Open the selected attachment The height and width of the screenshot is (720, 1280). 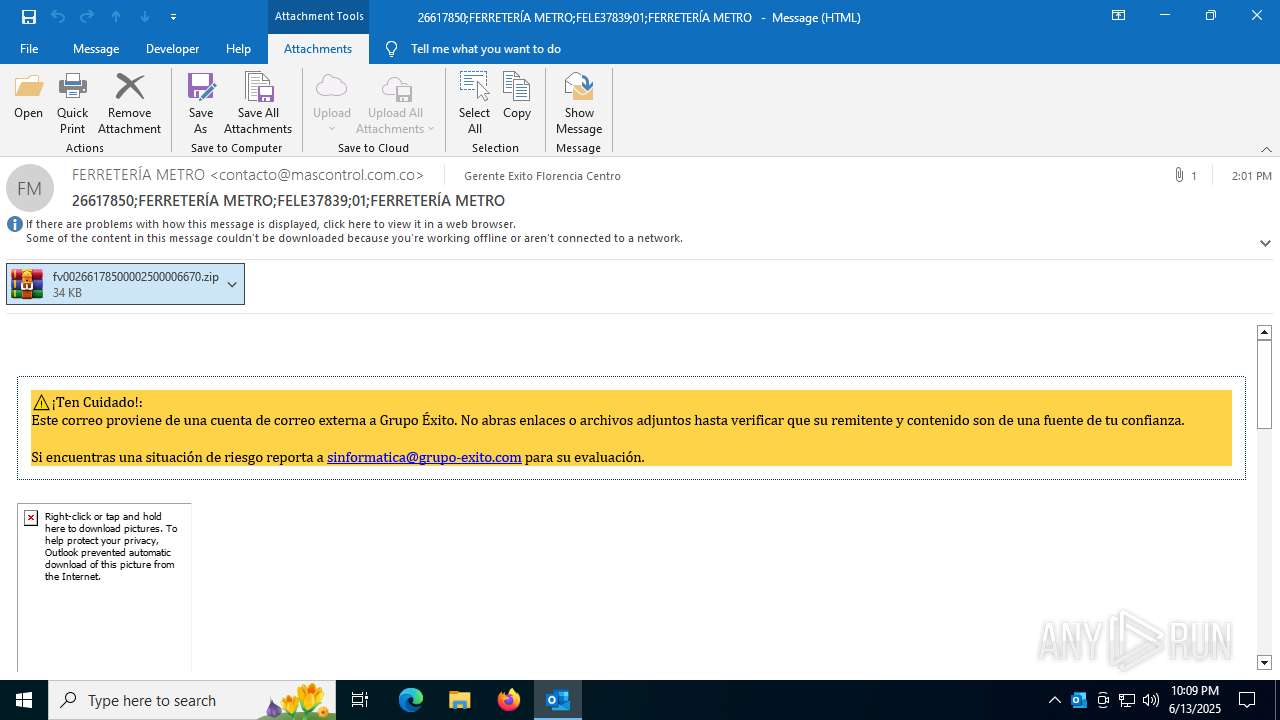coord(28,97)
